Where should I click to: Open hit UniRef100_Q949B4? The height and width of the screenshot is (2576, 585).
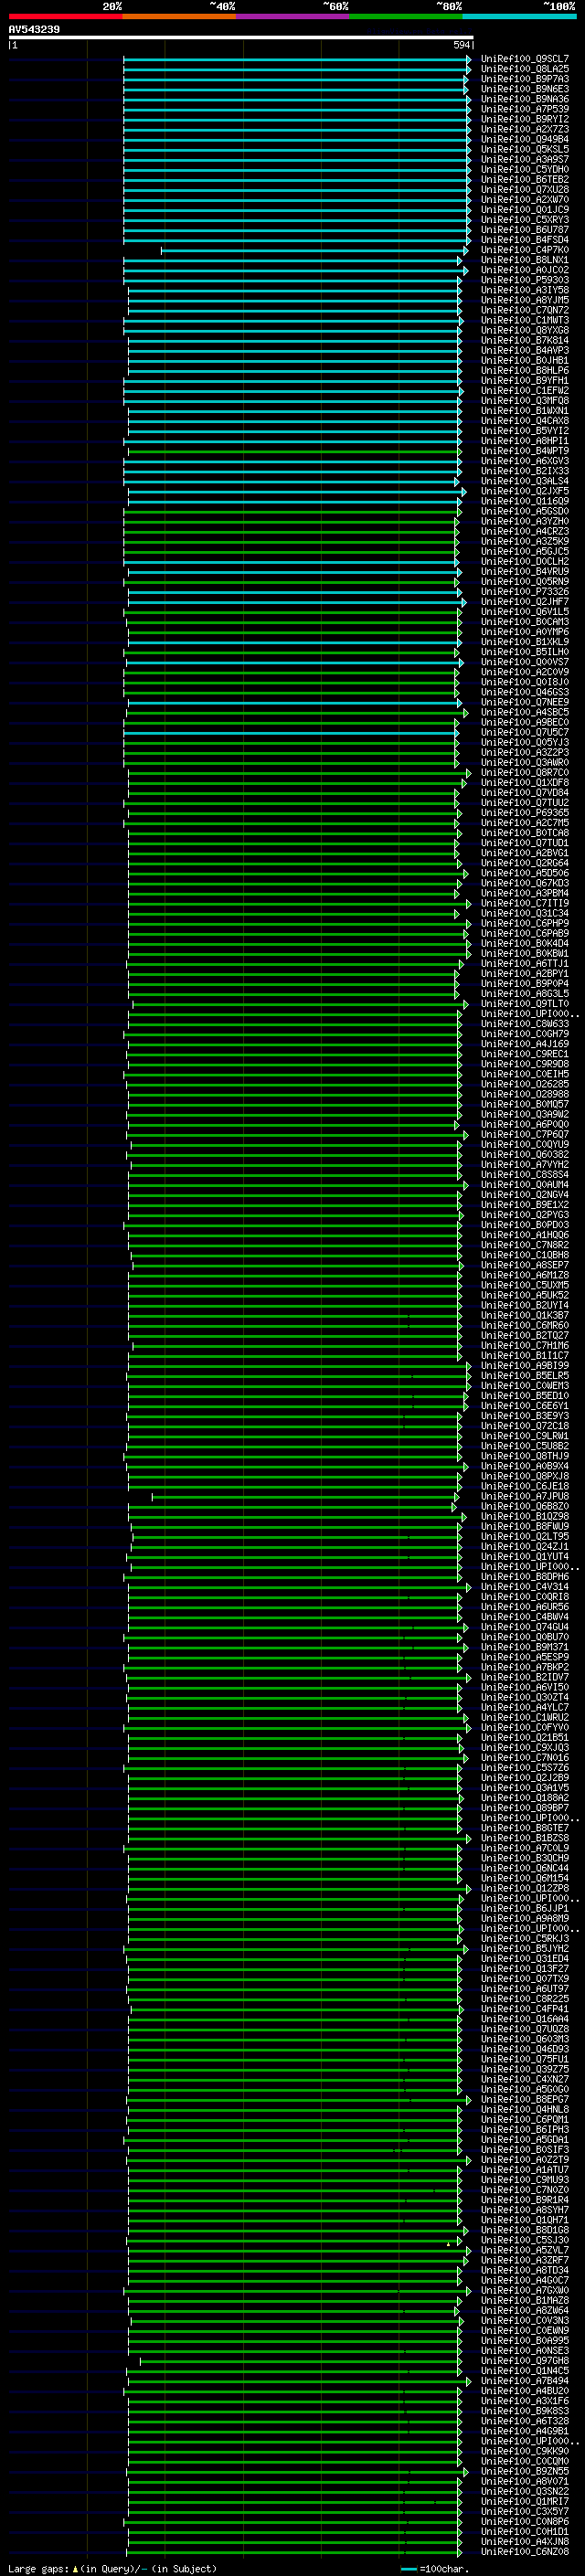(x=525, y=139)
